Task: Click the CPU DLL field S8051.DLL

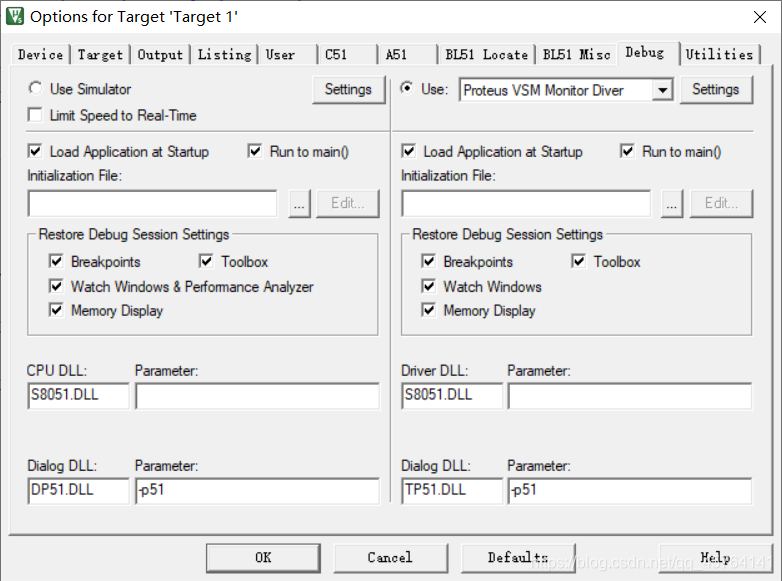Action: (x=78, y=395)
